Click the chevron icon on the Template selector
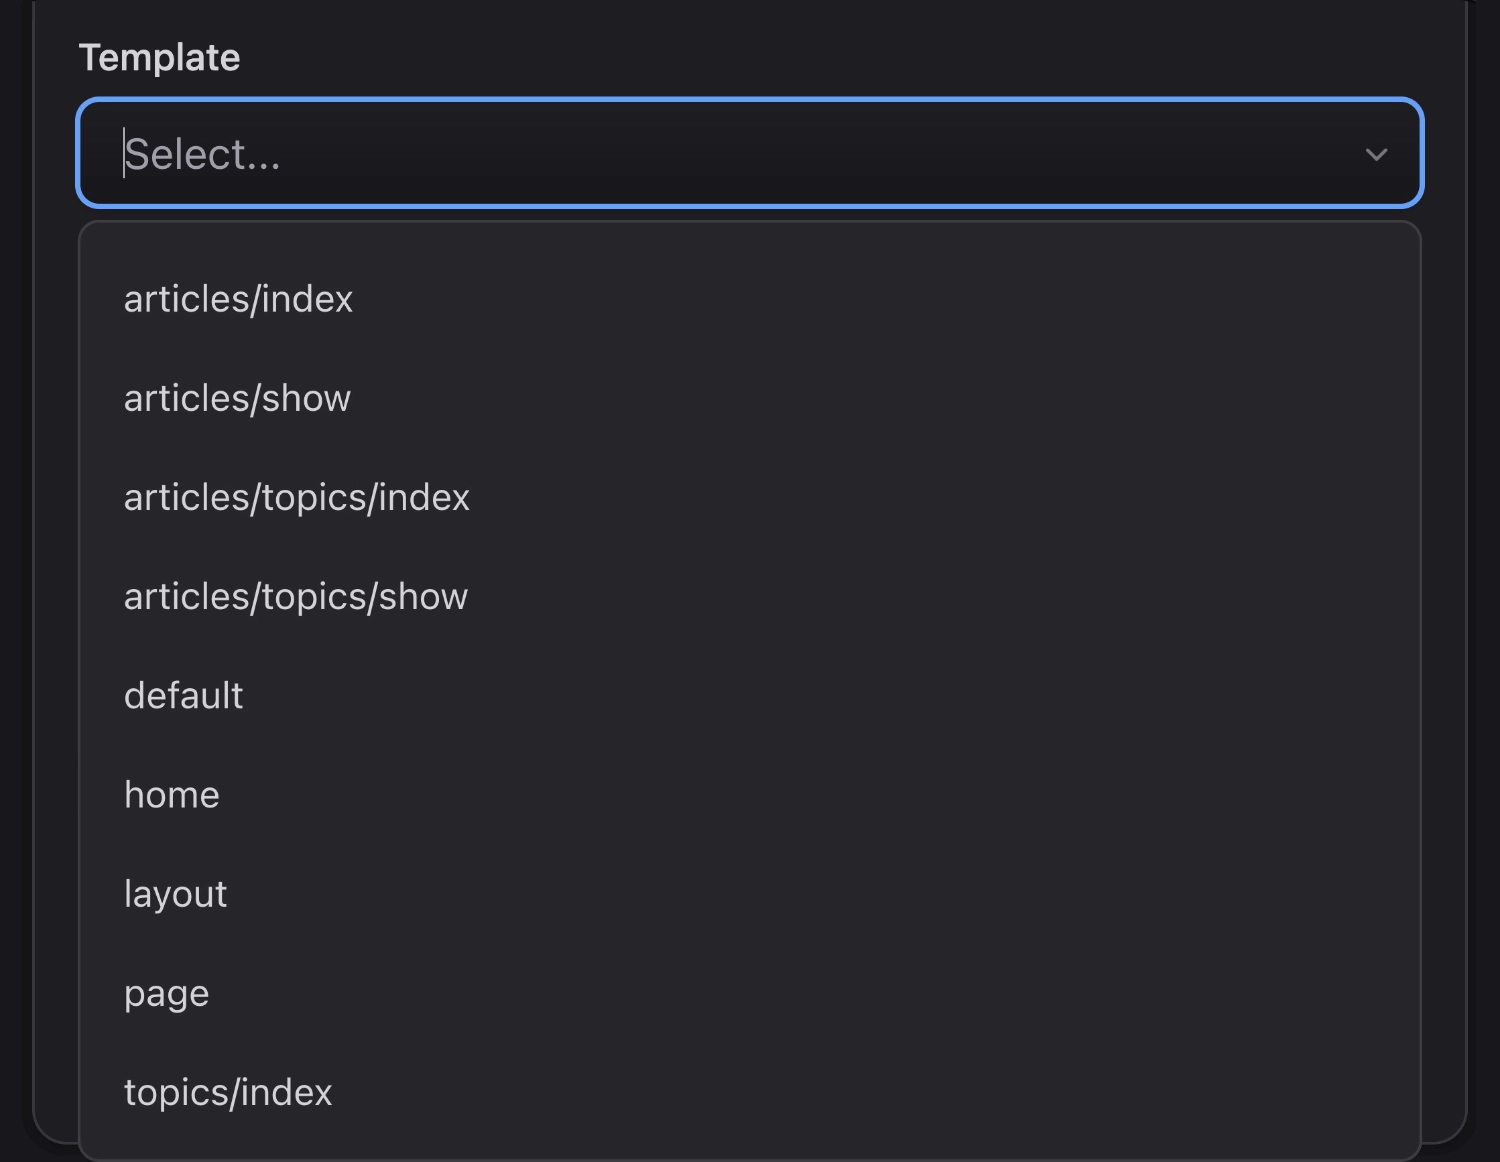Viewport: 1500px width, 1162px height. click(1376, 154)
